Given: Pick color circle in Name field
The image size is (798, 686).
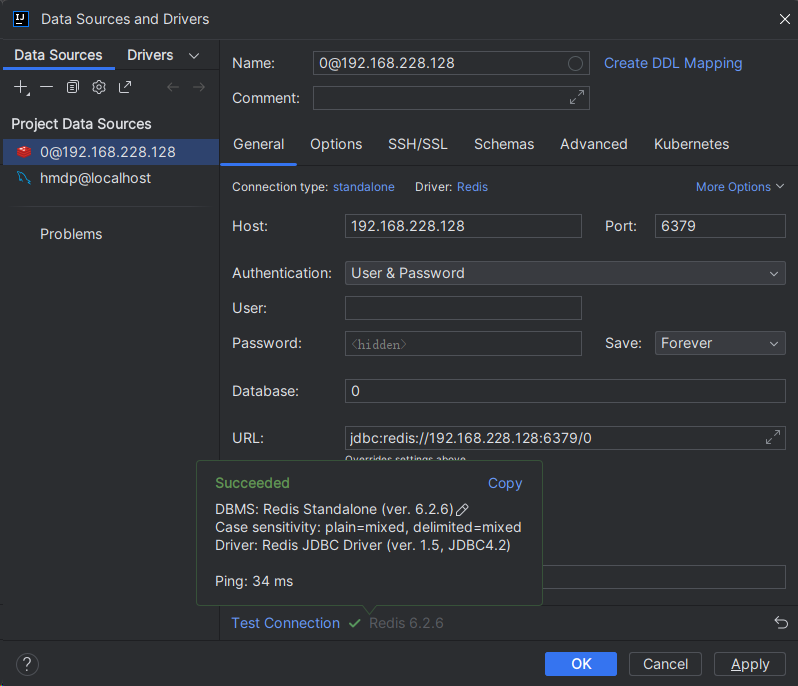Looking at the screenshot, I should 575,64.
